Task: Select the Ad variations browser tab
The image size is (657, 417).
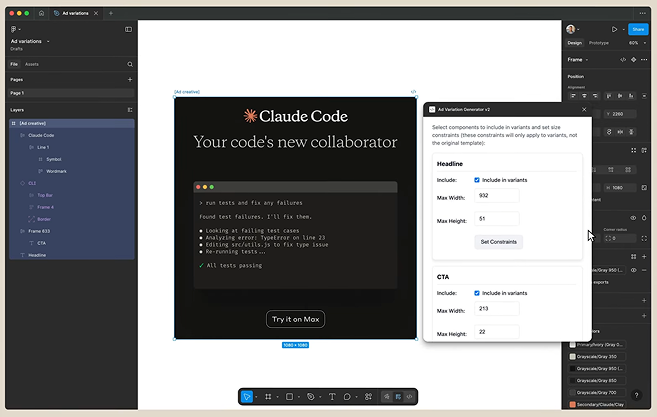Action: [x=75, y=13]
